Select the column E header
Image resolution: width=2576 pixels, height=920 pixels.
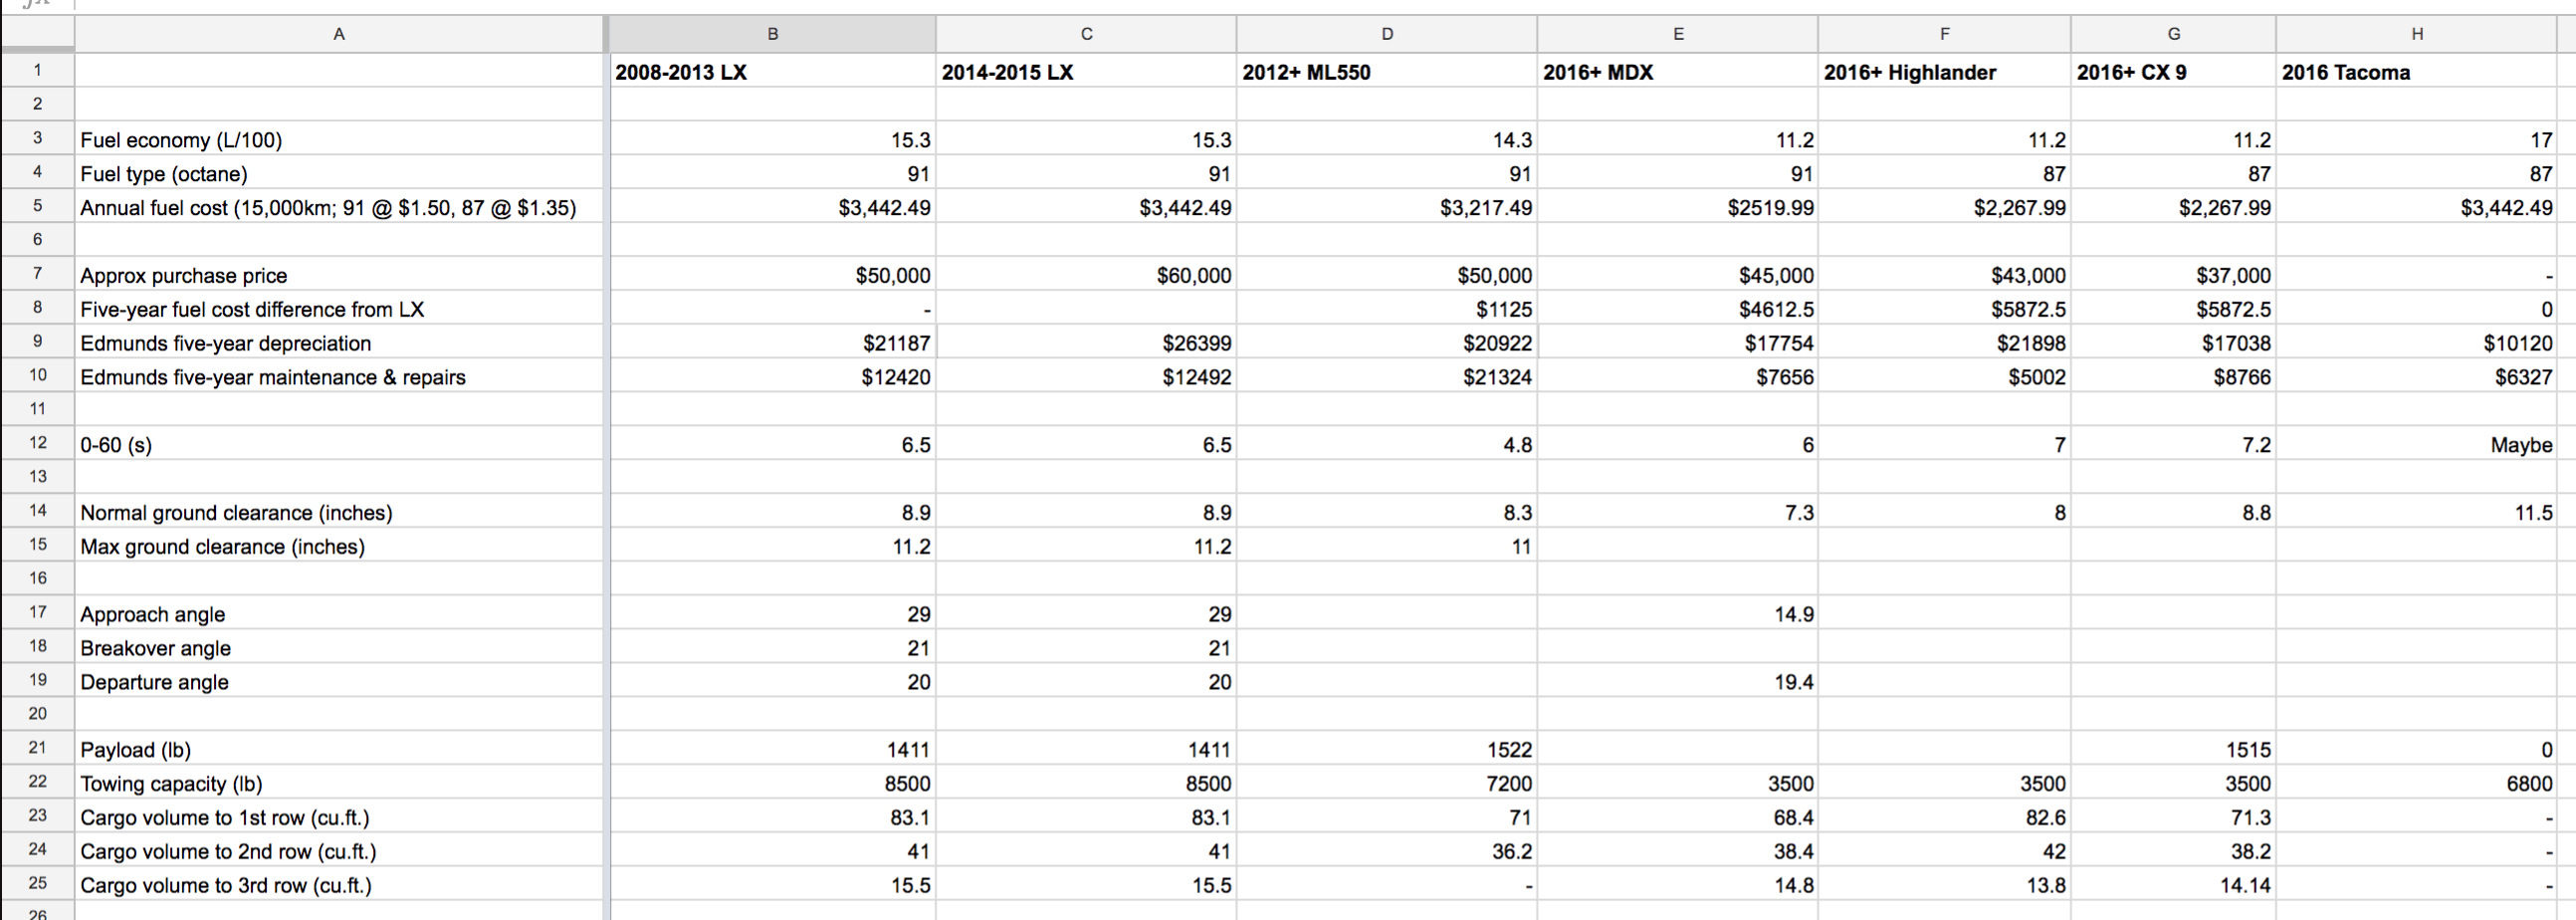[x=1678, y=34]
